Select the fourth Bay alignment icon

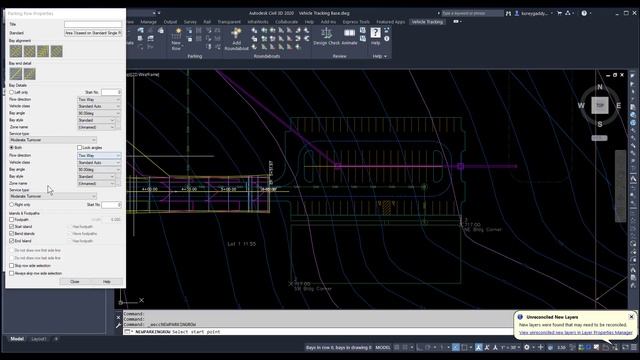(x=56, y=51)
